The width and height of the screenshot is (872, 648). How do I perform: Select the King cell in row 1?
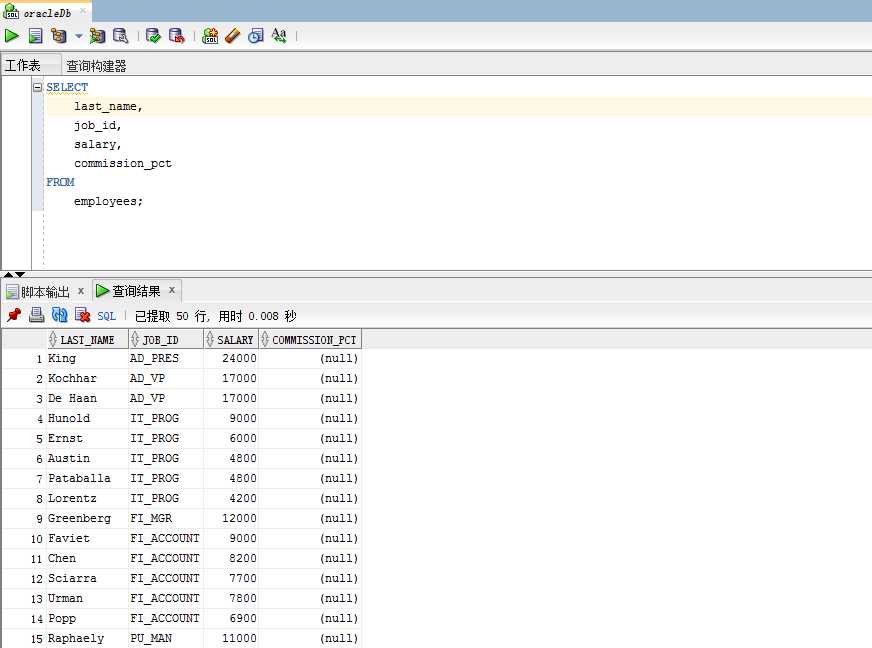87,358
